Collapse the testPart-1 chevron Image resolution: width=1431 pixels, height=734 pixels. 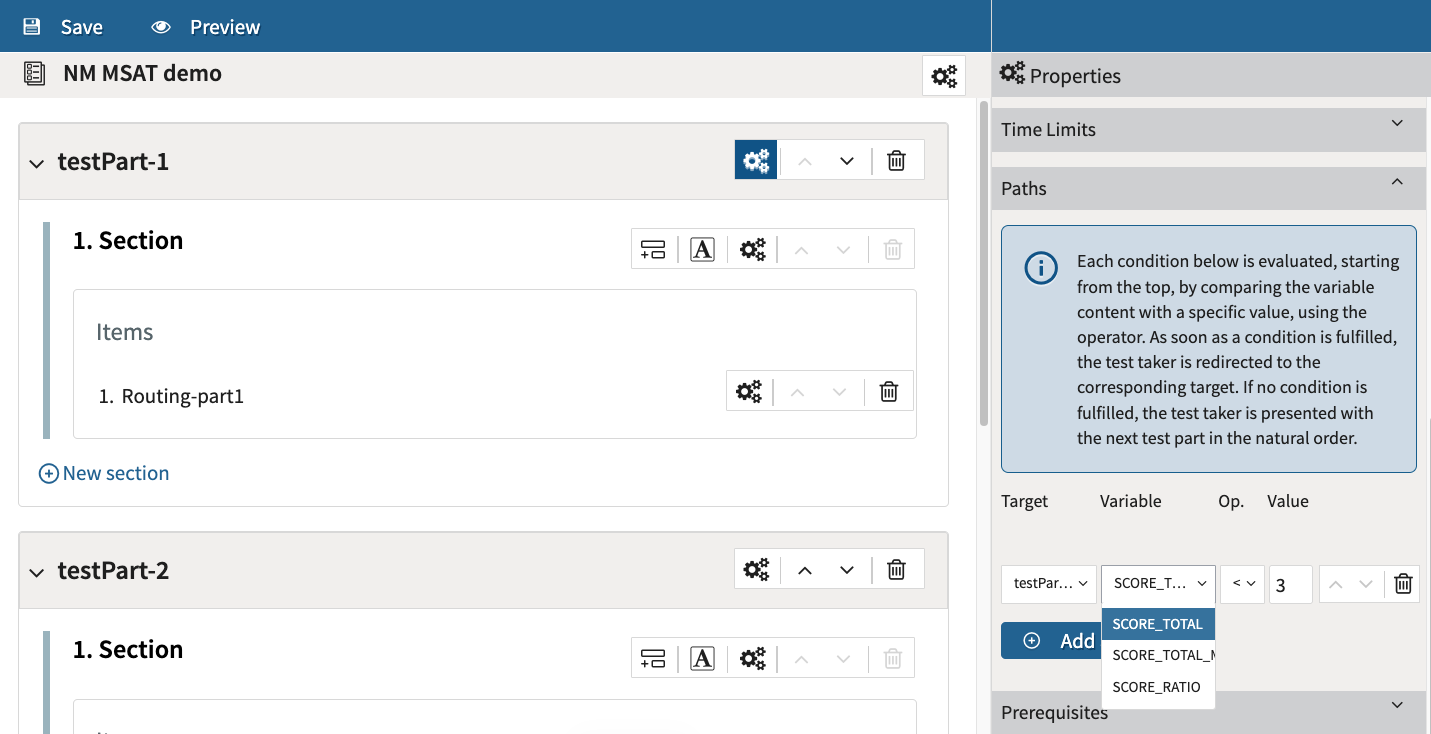tap(37, 163)
